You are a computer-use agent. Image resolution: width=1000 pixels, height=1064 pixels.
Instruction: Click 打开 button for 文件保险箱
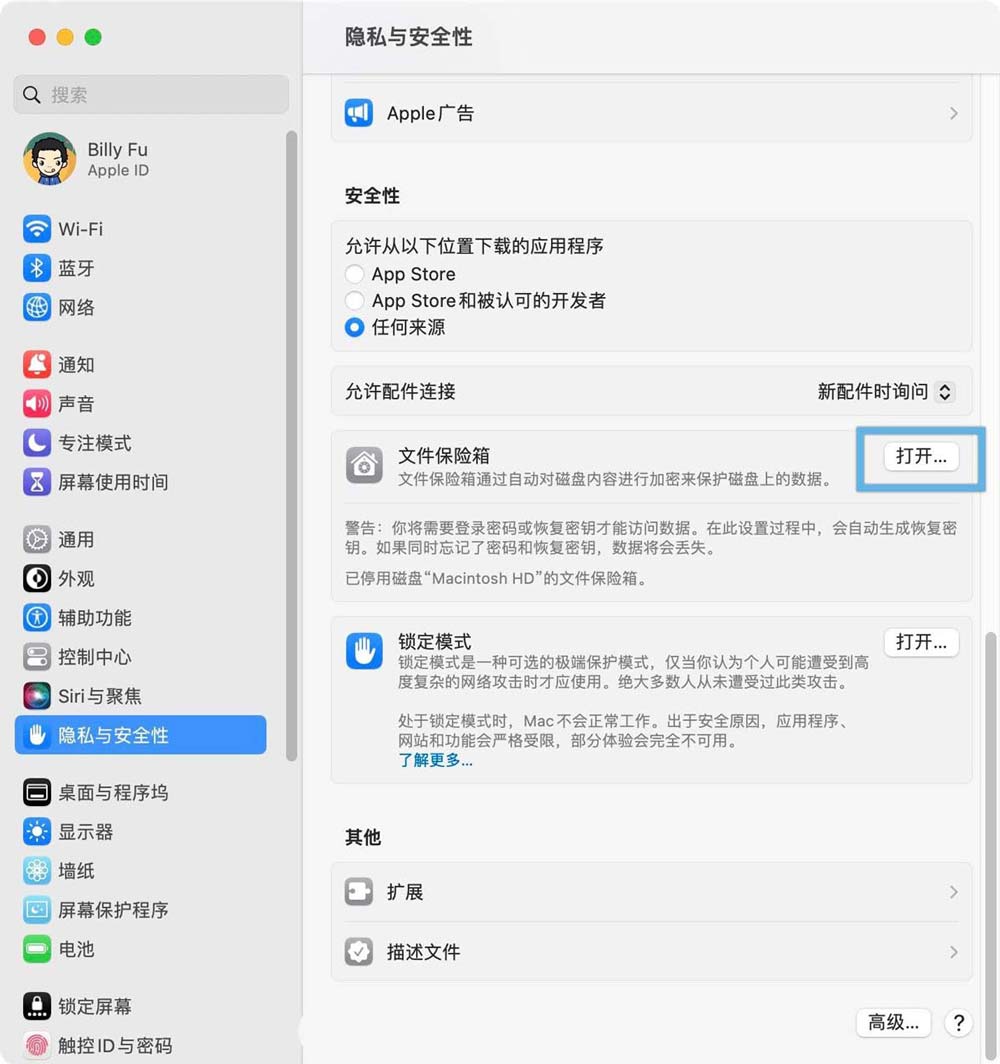[x=921, y=457]
